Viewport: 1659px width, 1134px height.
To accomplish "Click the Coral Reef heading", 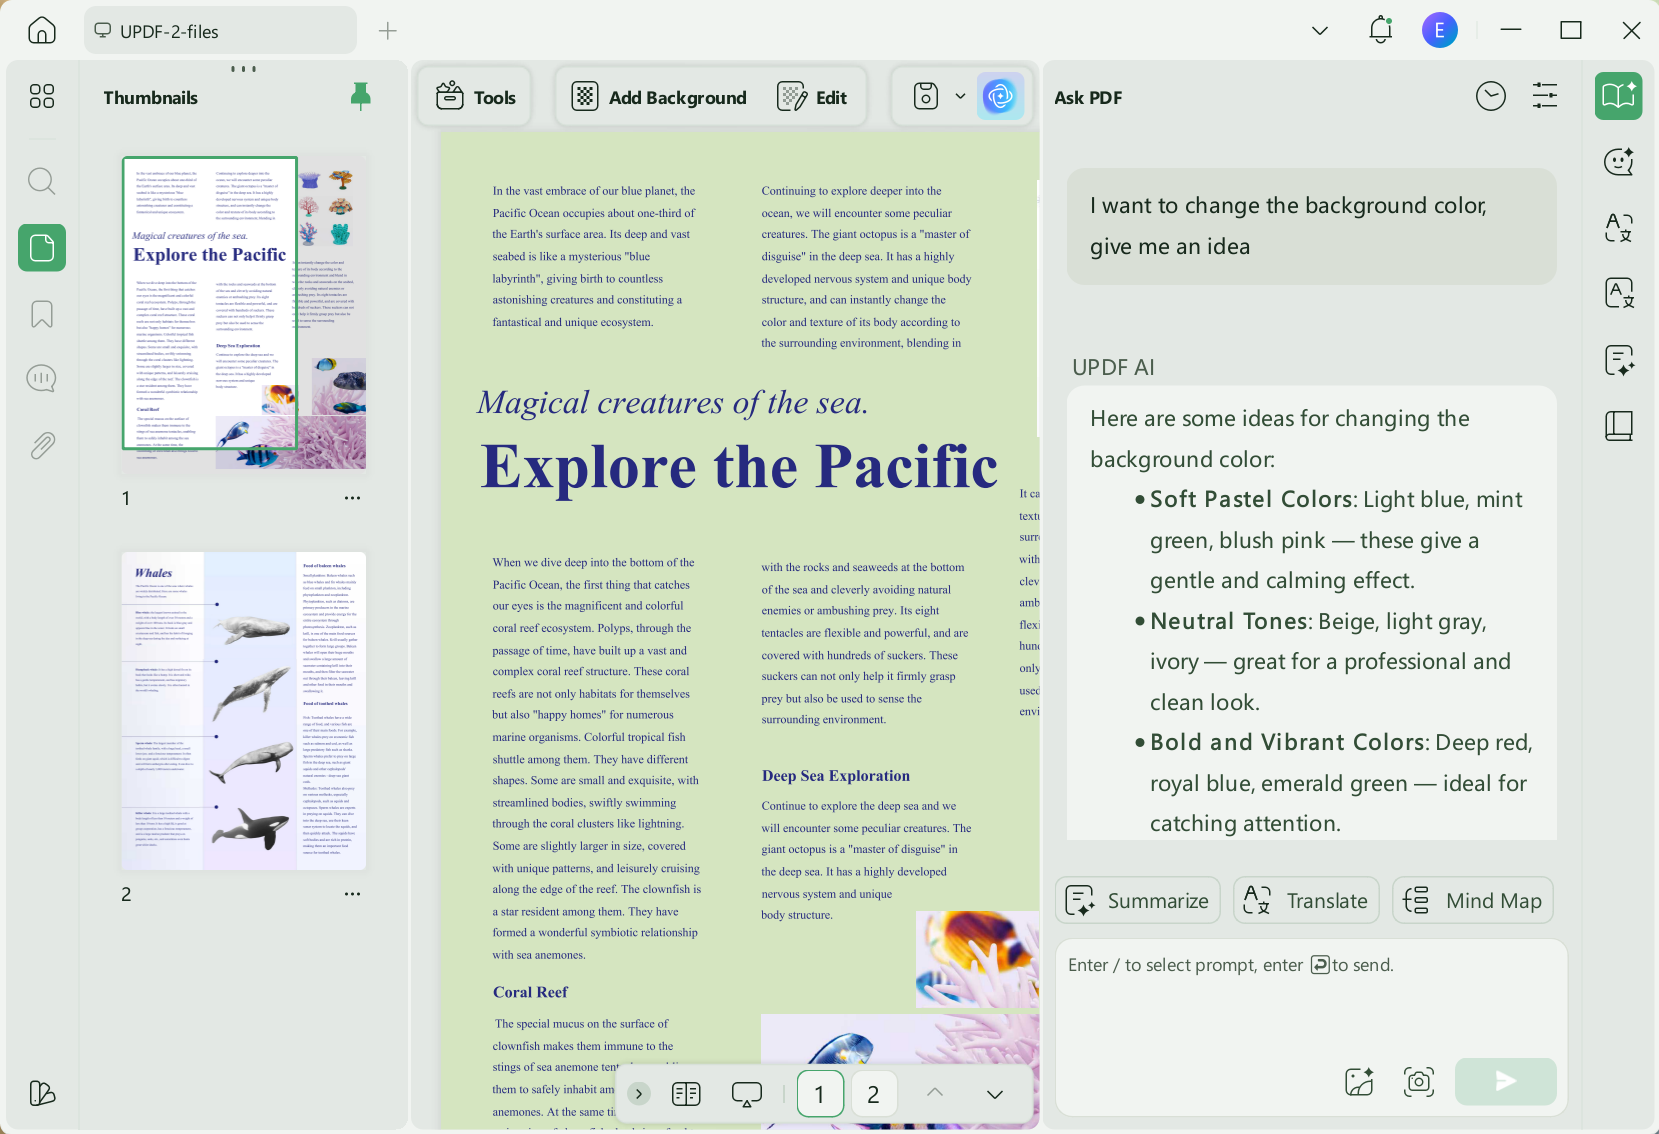I will click(530, 992).
